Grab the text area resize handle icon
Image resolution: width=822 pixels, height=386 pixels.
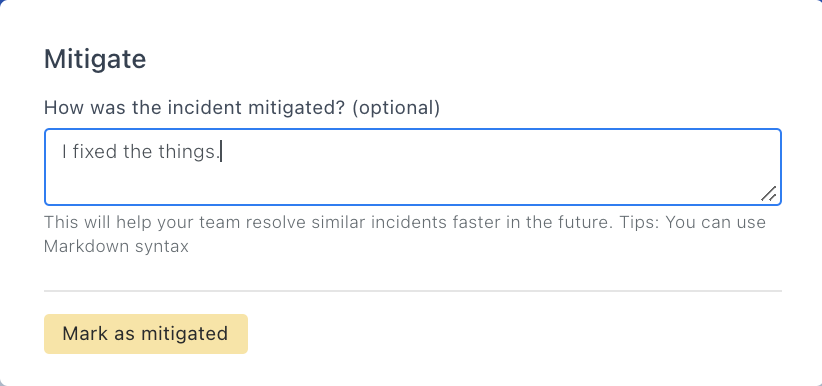(x=769, y=194)
